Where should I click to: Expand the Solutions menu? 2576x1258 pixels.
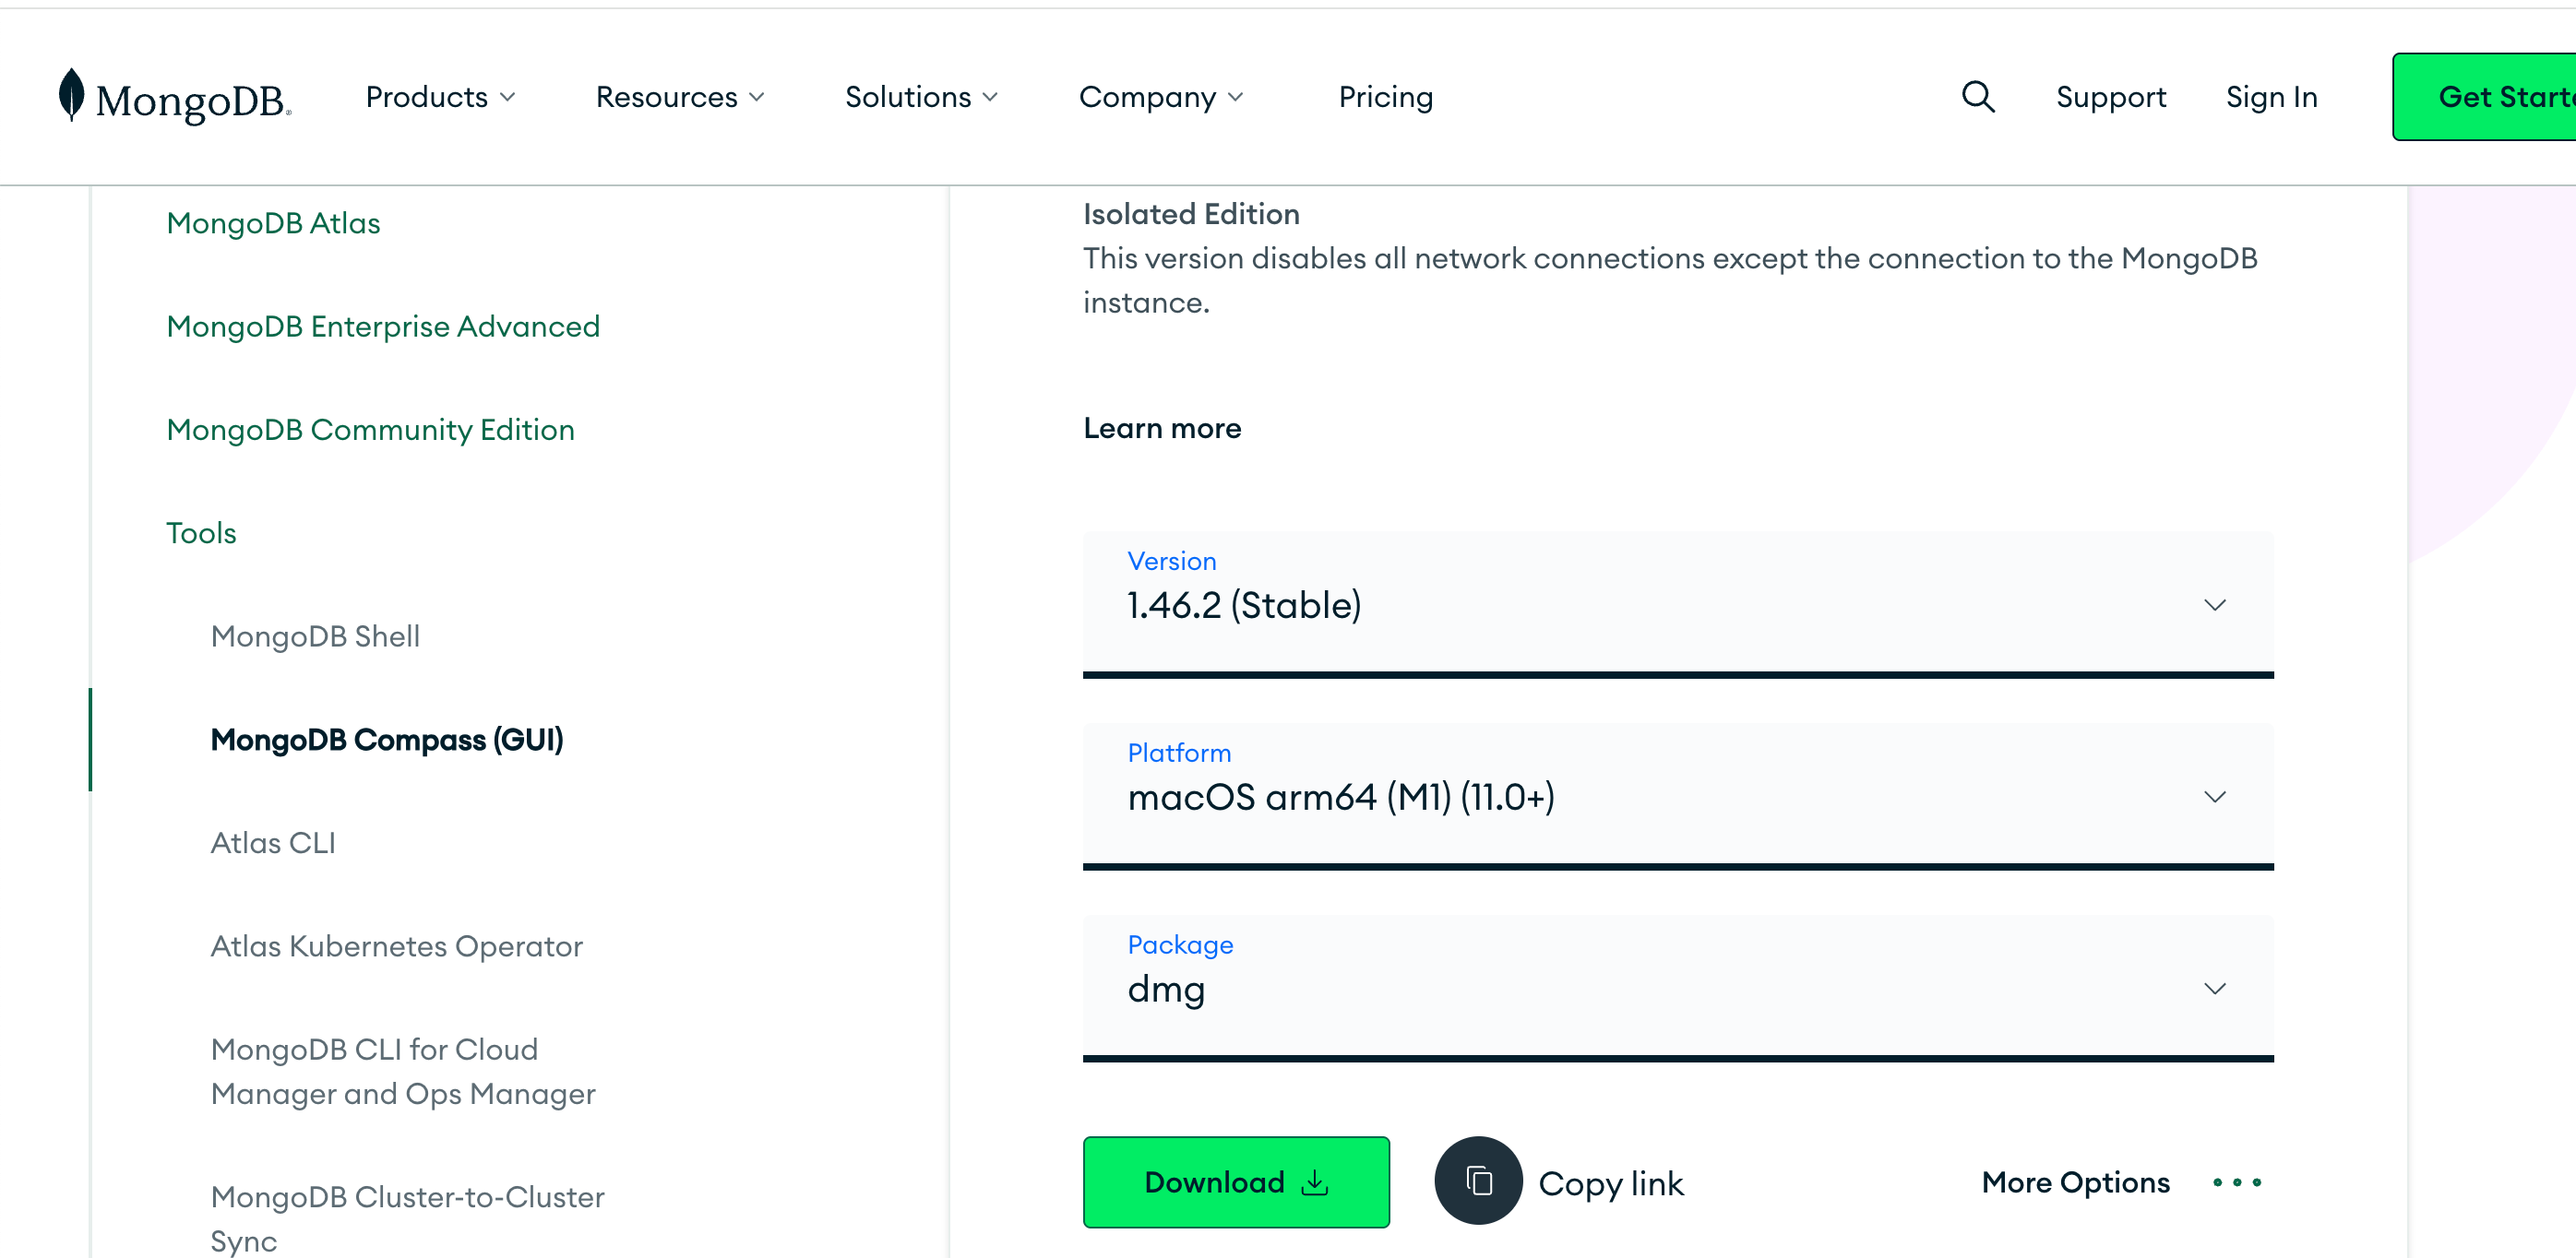pyautogui.click(x=921, y=97)
